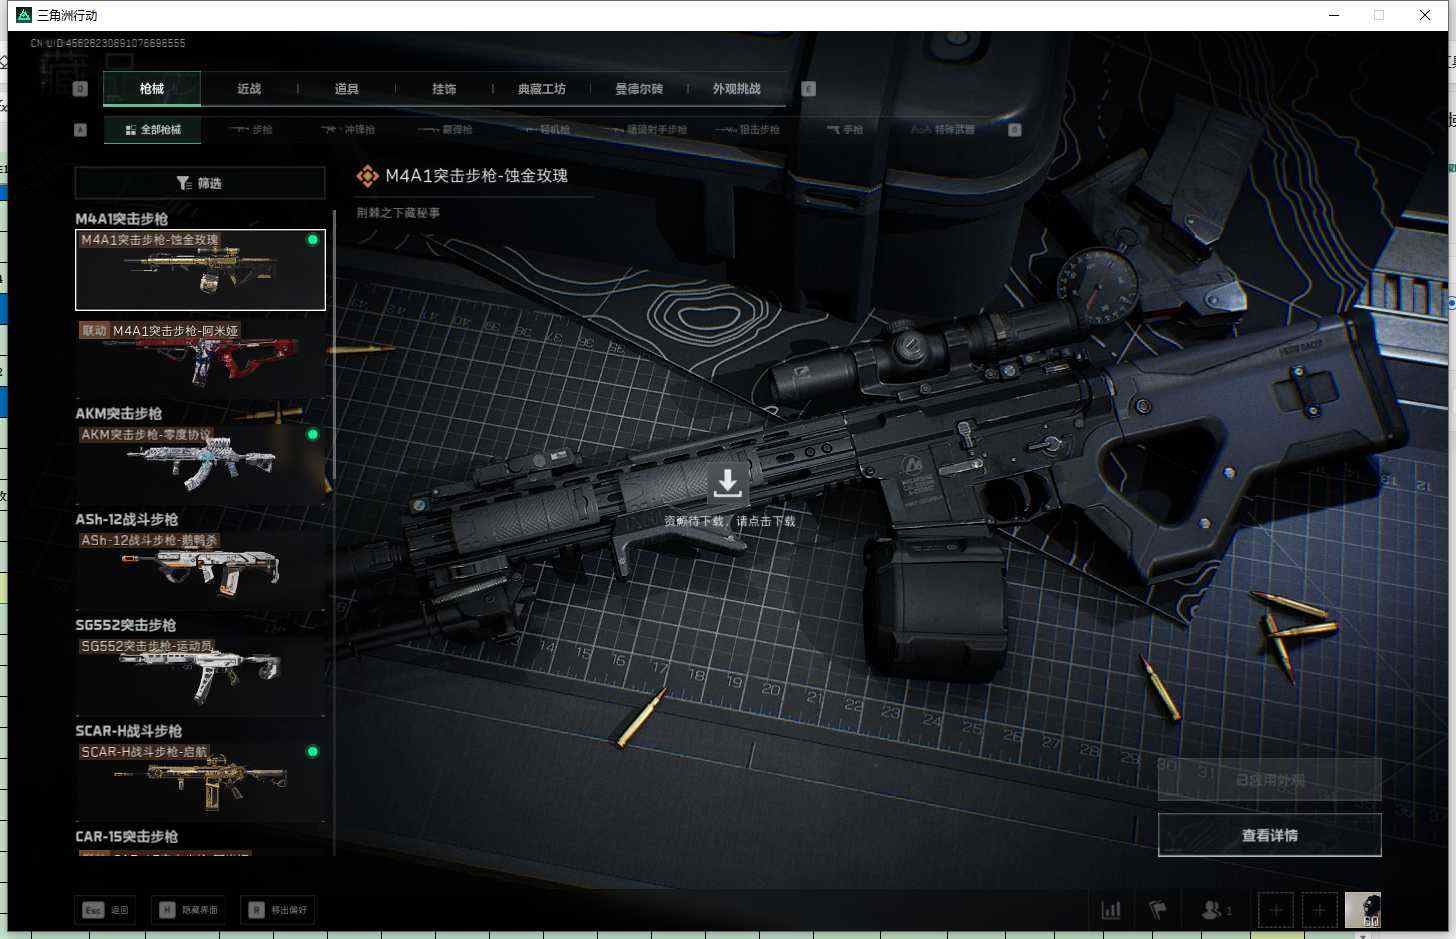Select the M4A1突击步枪-蚀金玫瑰 skin thumbnail
This screenshot has width=1456, height=939.
click(200, 270)
